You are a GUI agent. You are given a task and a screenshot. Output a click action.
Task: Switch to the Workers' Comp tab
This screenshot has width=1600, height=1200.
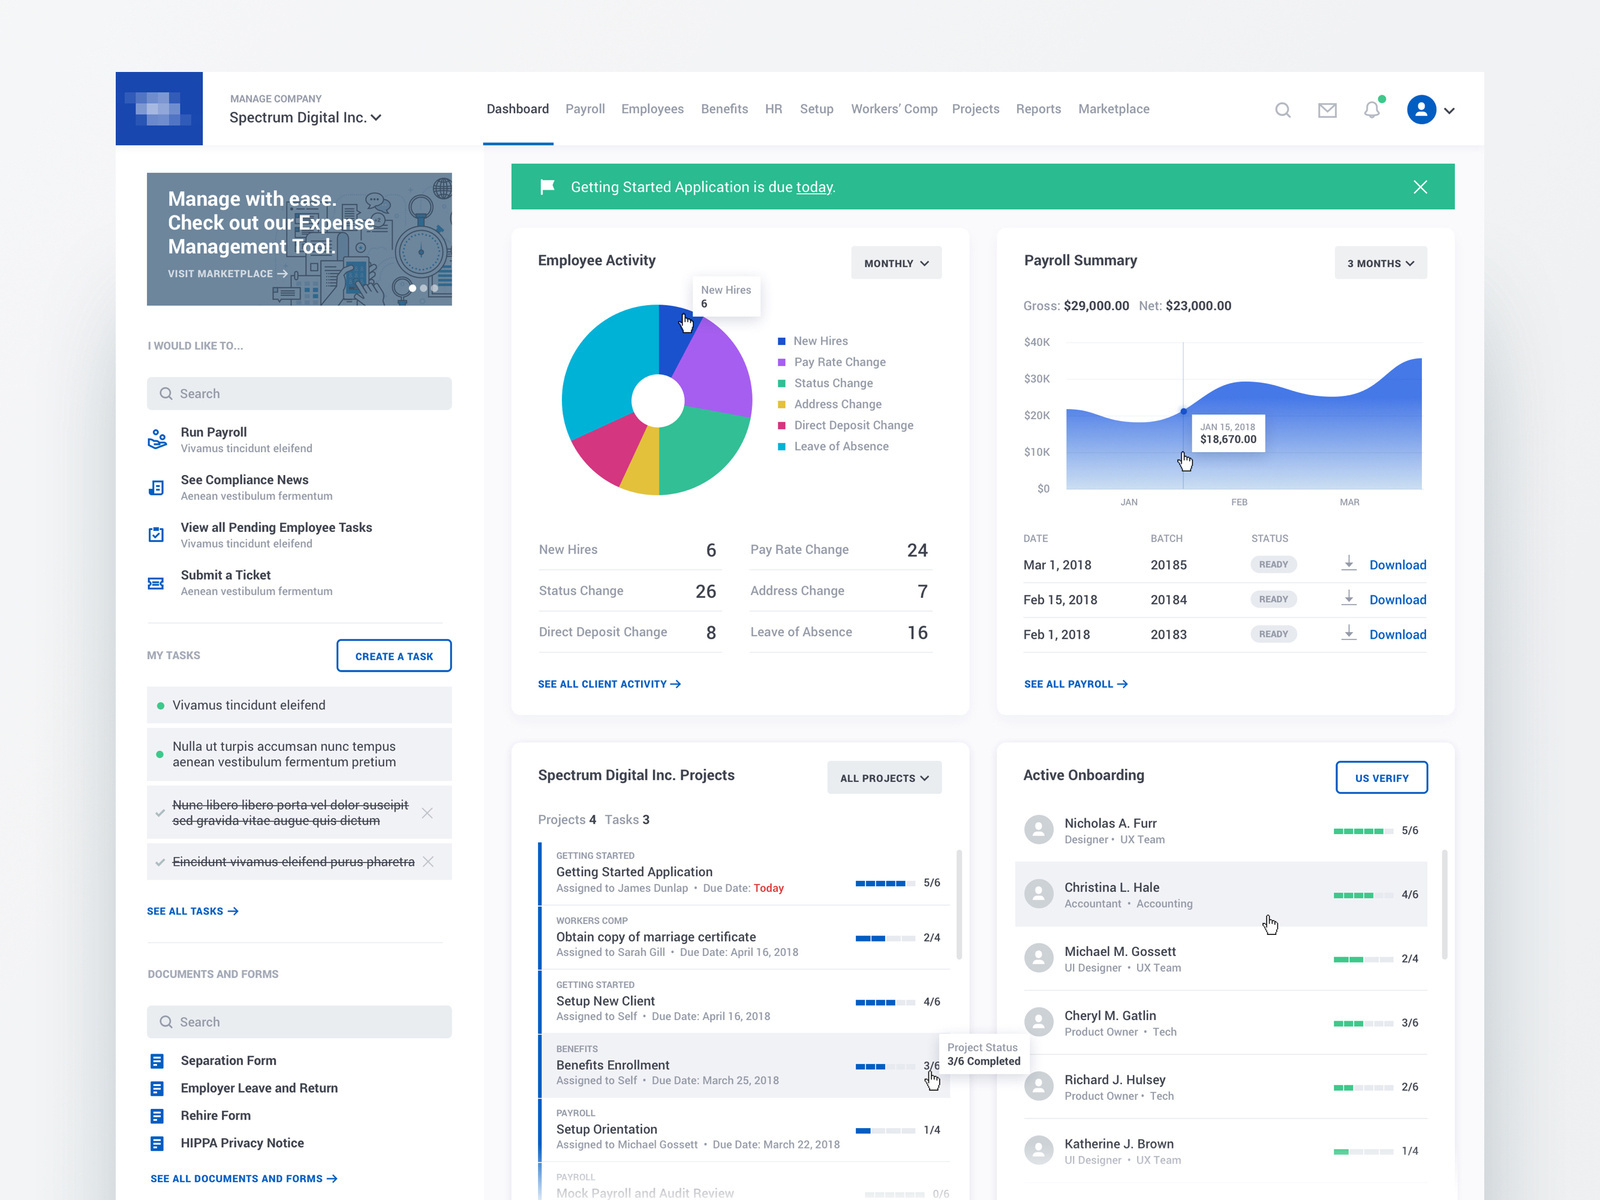pyautogui.click(x=894, y=109)
